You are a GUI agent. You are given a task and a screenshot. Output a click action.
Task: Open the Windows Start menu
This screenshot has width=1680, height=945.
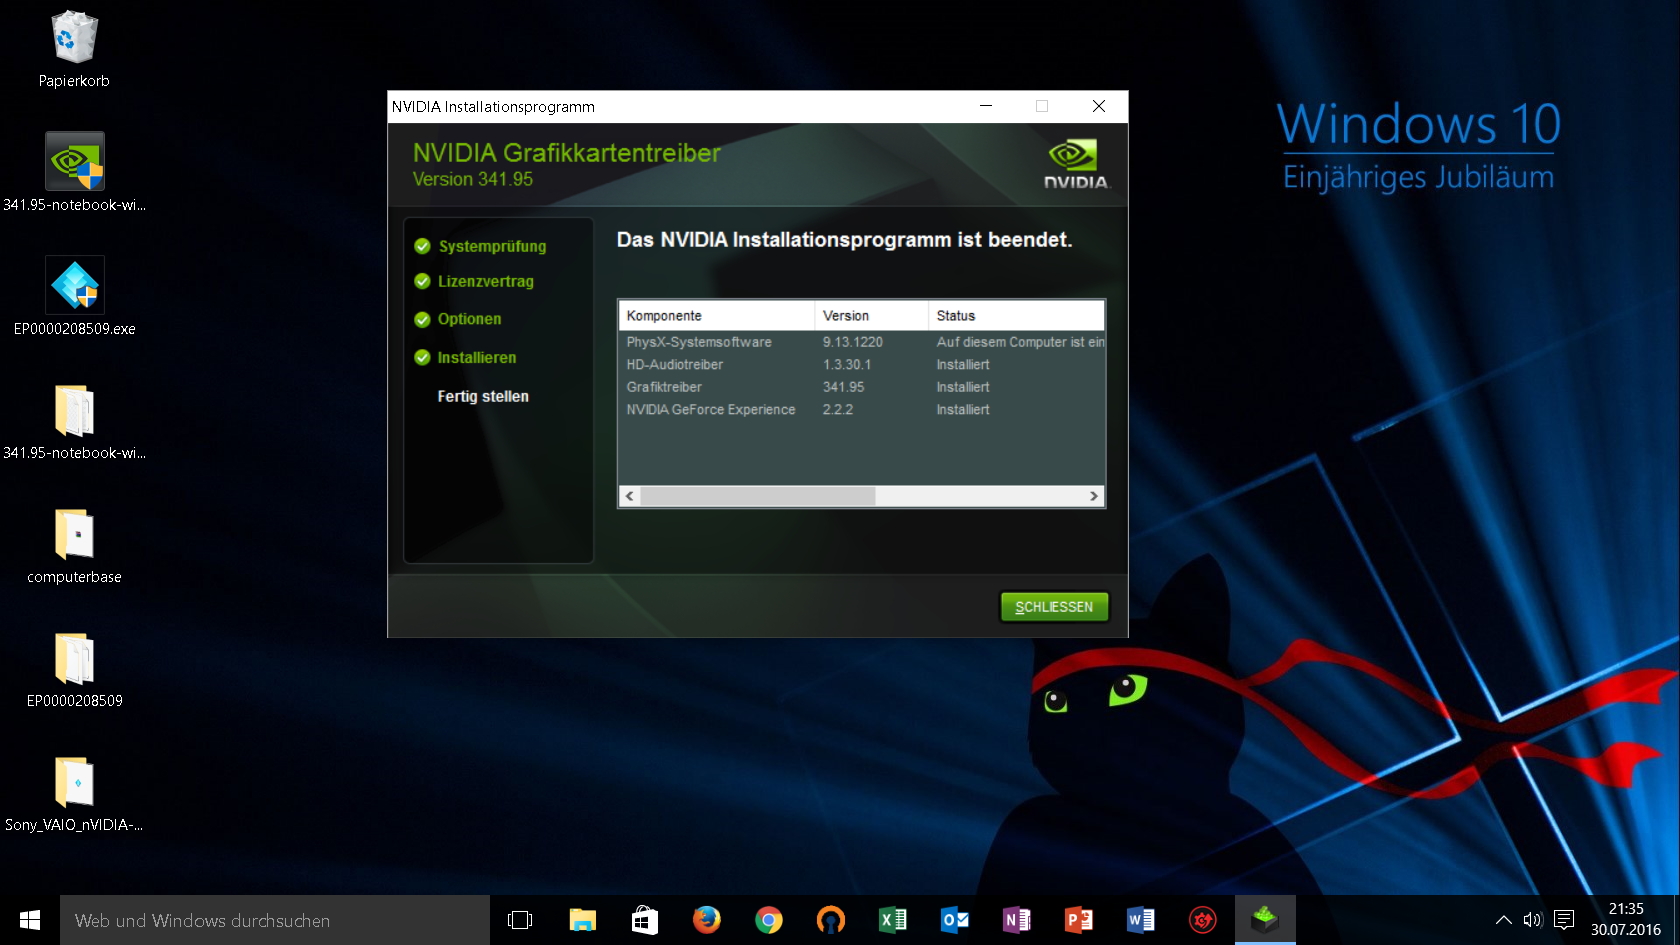pyautogui.click(x=30, y=920)
